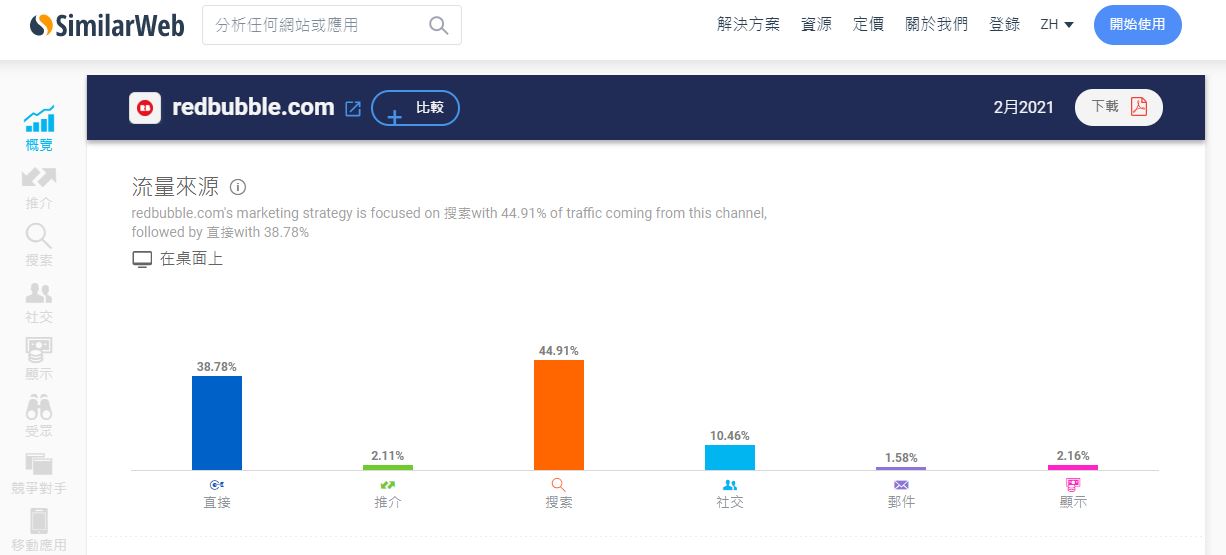Click the 下載 PDF button
This screenshot has height=555, width=1226.
pos(1119,107)
